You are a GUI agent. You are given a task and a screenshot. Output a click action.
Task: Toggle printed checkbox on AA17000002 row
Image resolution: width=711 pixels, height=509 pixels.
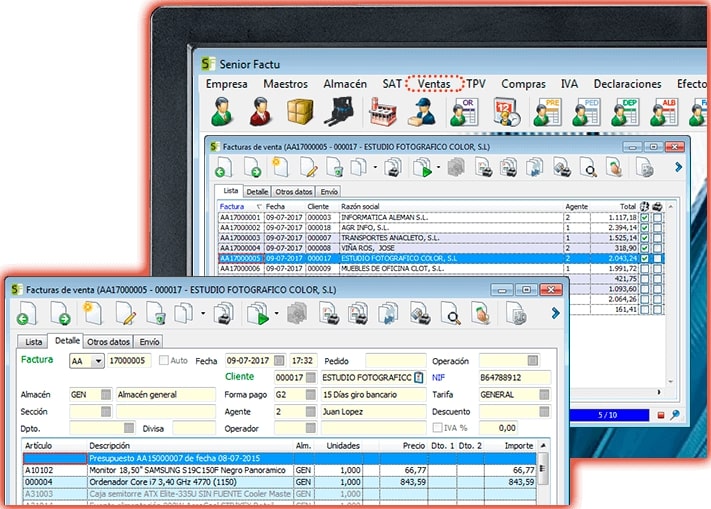click(x=657, y=228)
